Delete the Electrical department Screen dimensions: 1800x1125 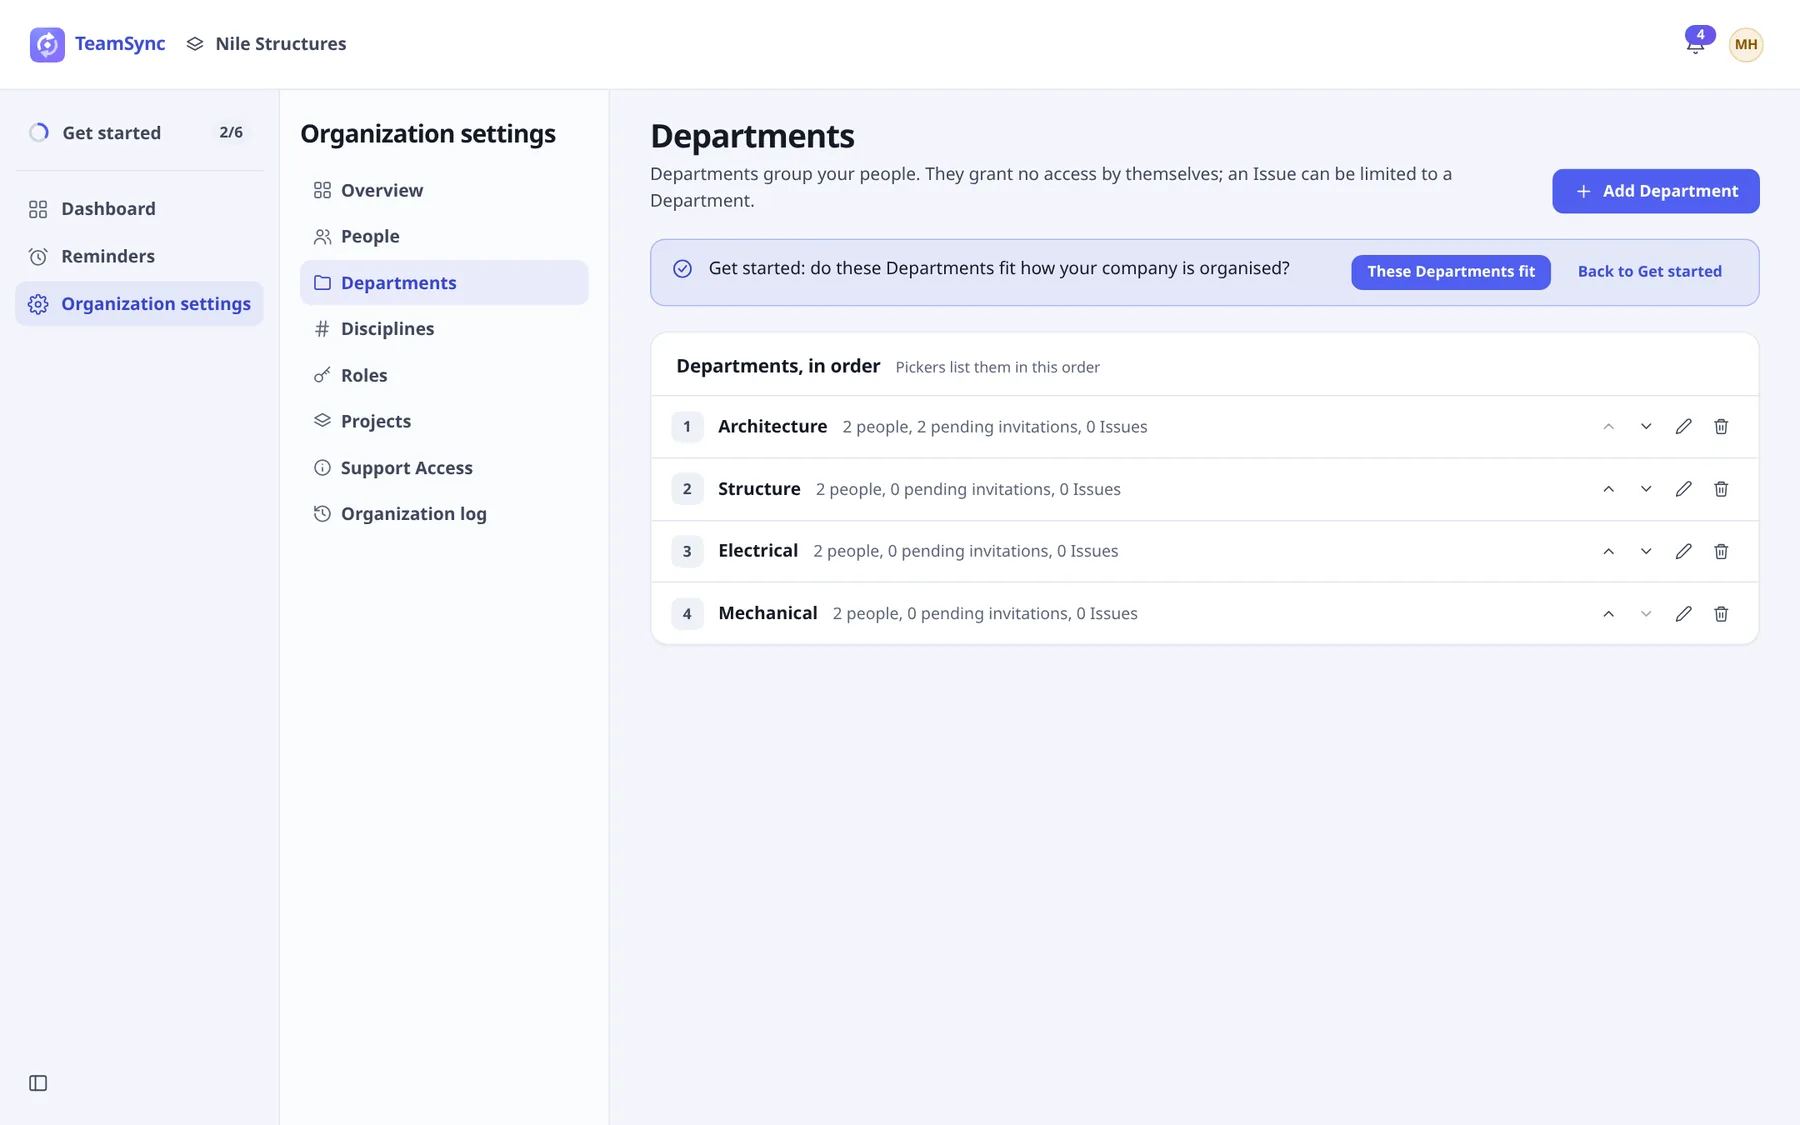point(1721,551)
